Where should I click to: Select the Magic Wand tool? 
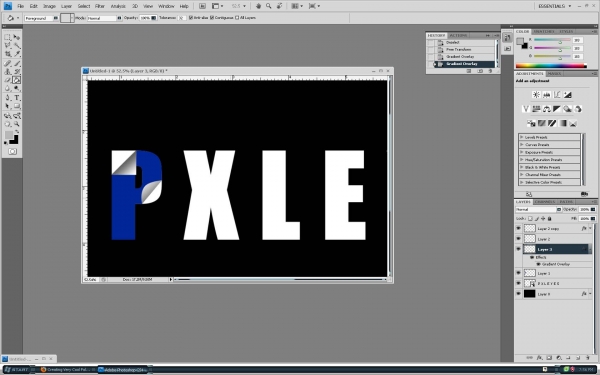coord(17,46)
